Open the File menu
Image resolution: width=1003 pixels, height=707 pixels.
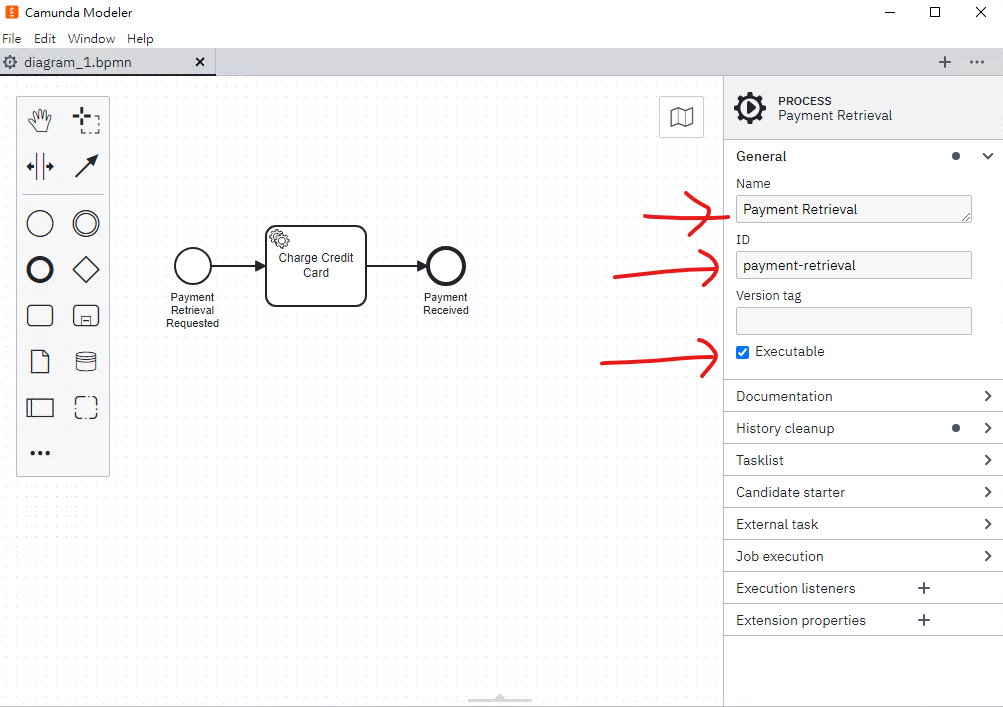[x=12, y=38]
